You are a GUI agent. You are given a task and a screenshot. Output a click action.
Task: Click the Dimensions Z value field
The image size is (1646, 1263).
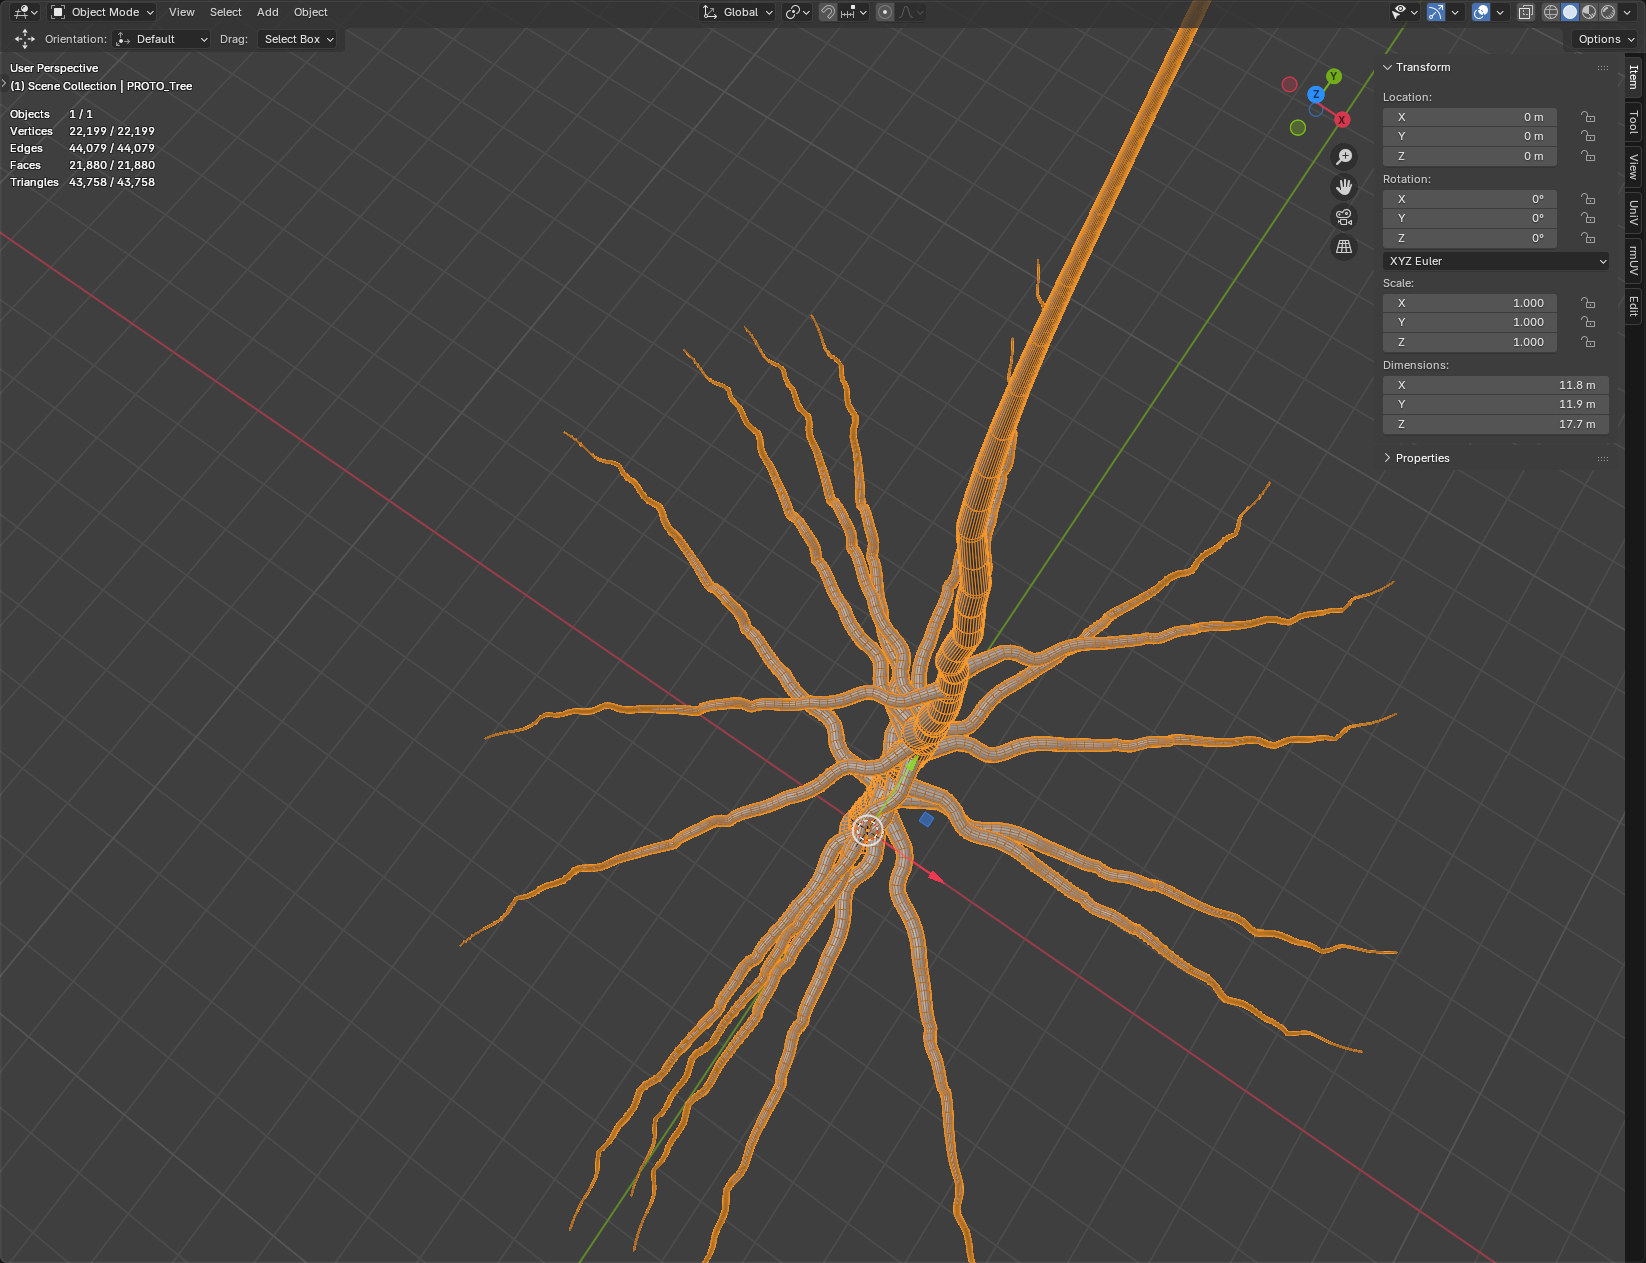(x=1495, y=424)
